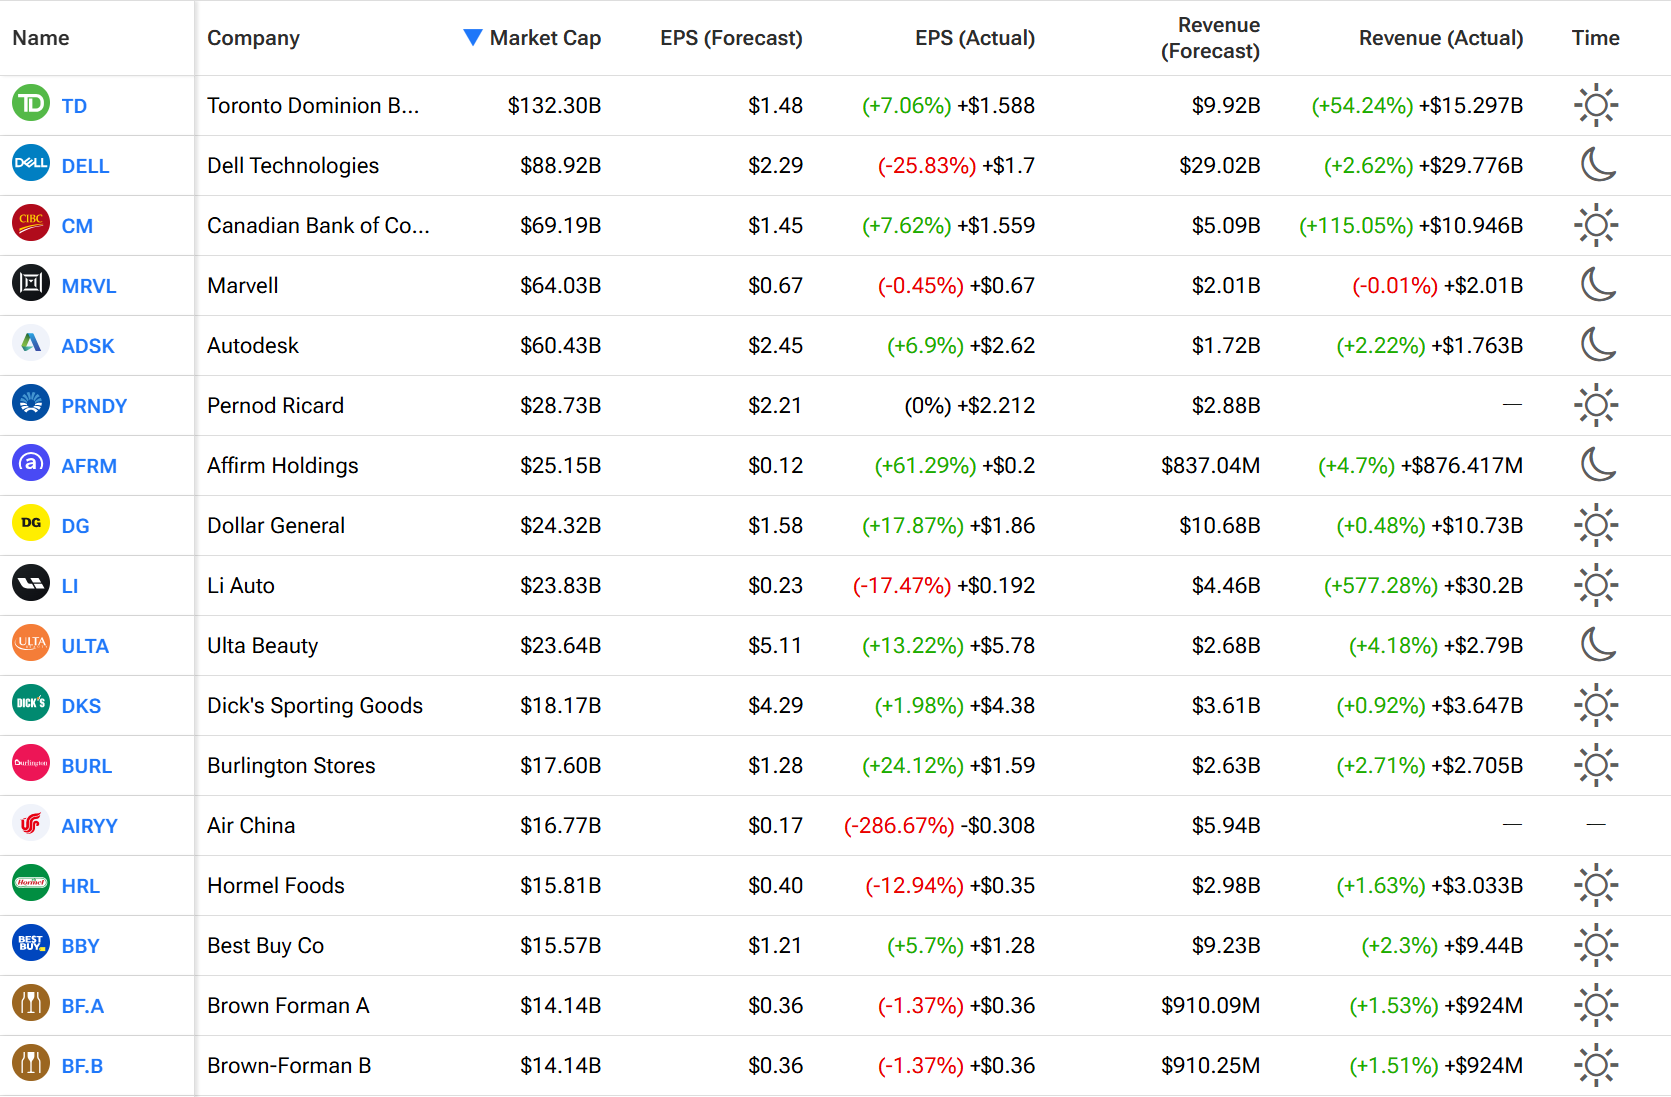
Task: Click the Autodesk logo icon
Action: tap(31, 343)
